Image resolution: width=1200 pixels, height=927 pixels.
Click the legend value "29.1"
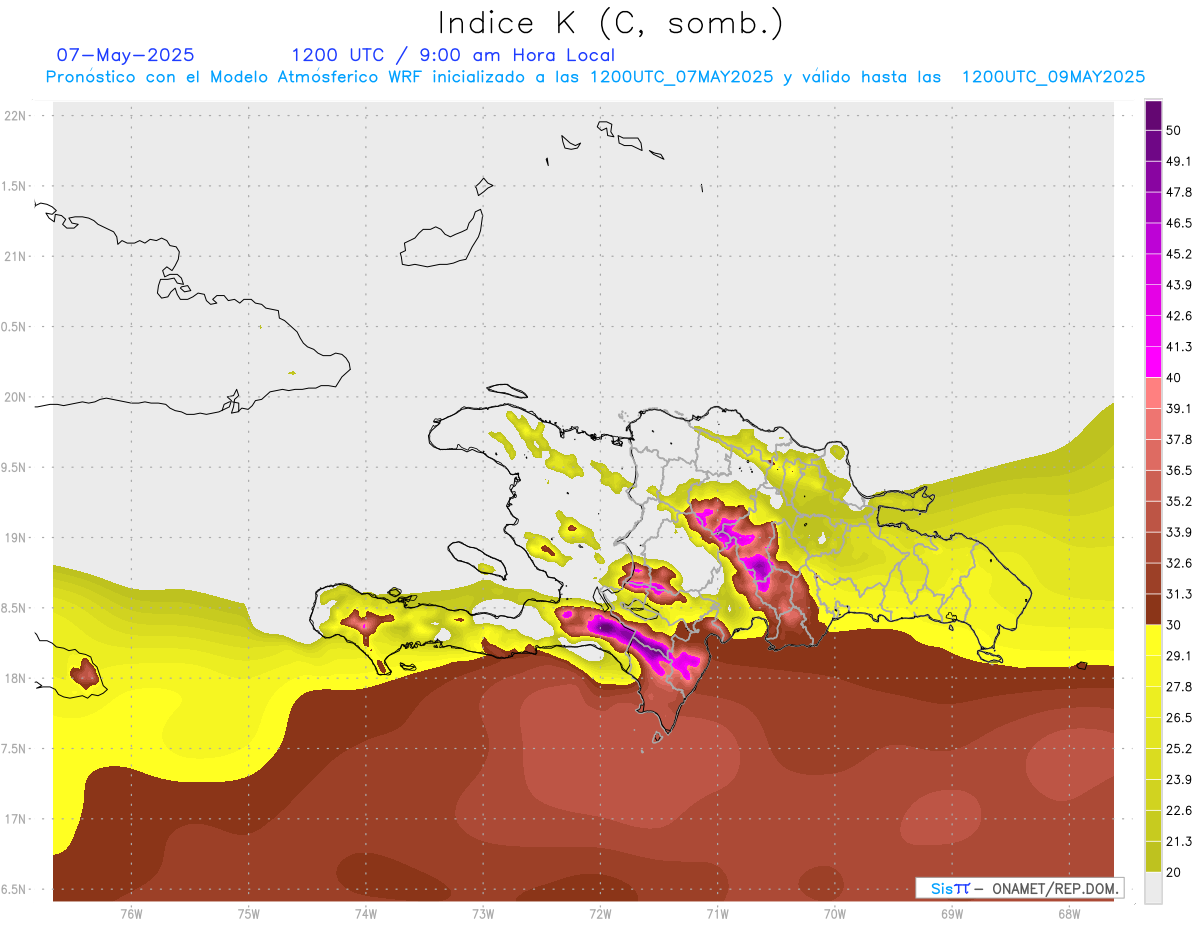(x=1179, y=655)
